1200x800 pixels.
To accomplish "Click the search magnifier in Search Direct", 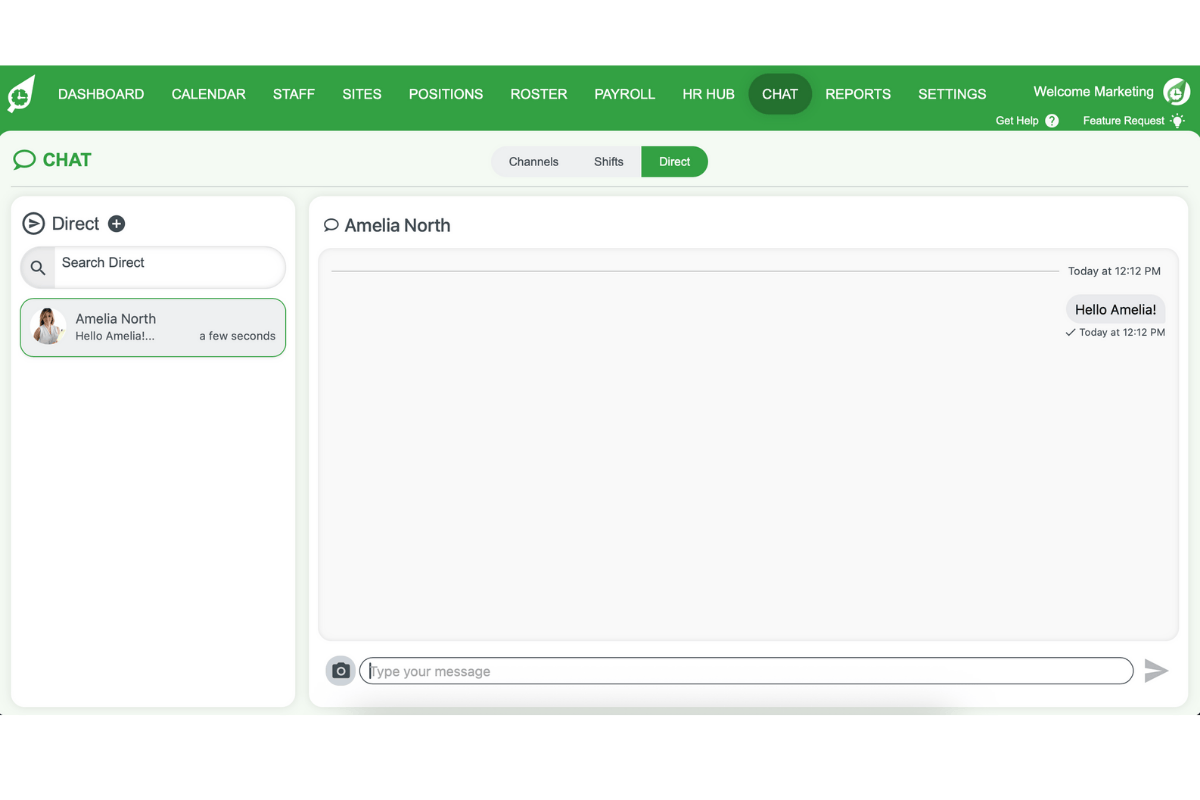I will tap(37, 267).
